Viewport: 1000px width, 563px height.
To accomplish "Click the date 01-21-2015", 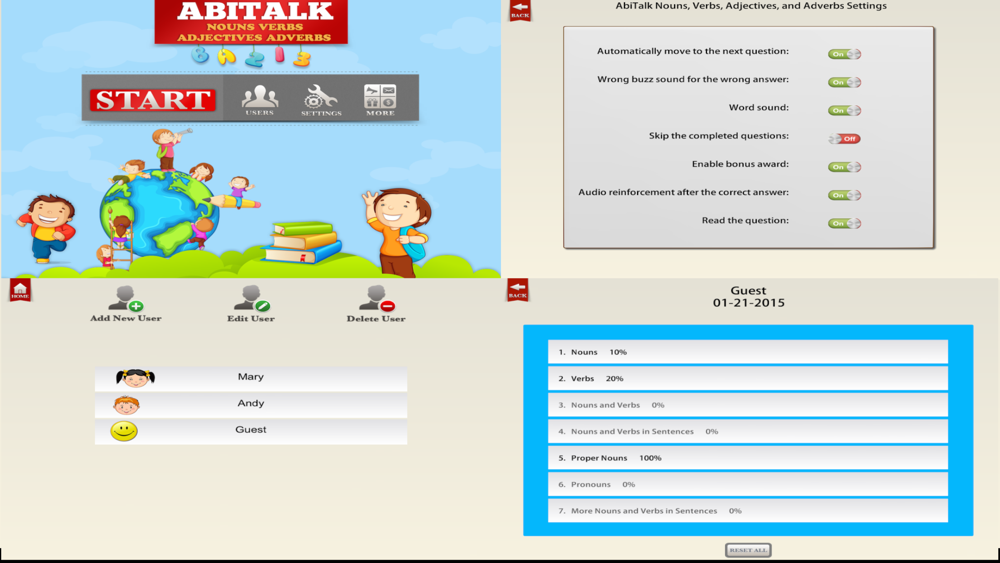I will (x=749, y=303).
